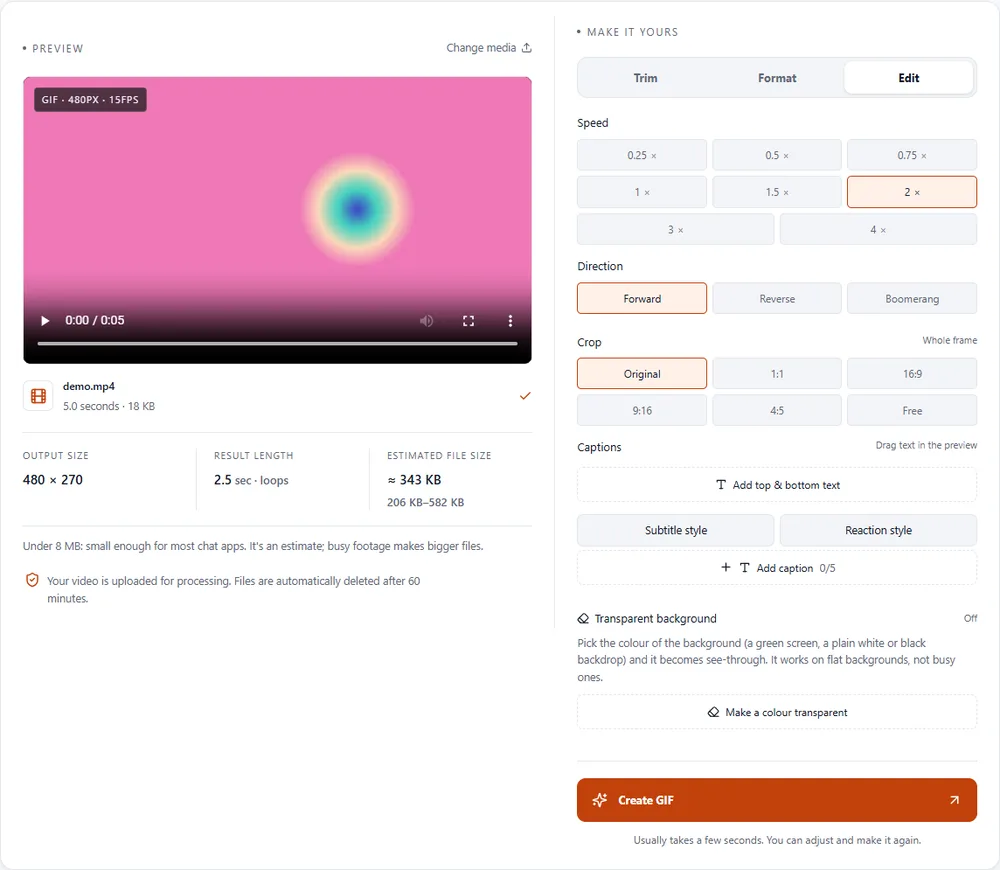Choose the 4× speed option
Image resolution: width=1000 pixels, height=870 pixels.
pos(878,230)
